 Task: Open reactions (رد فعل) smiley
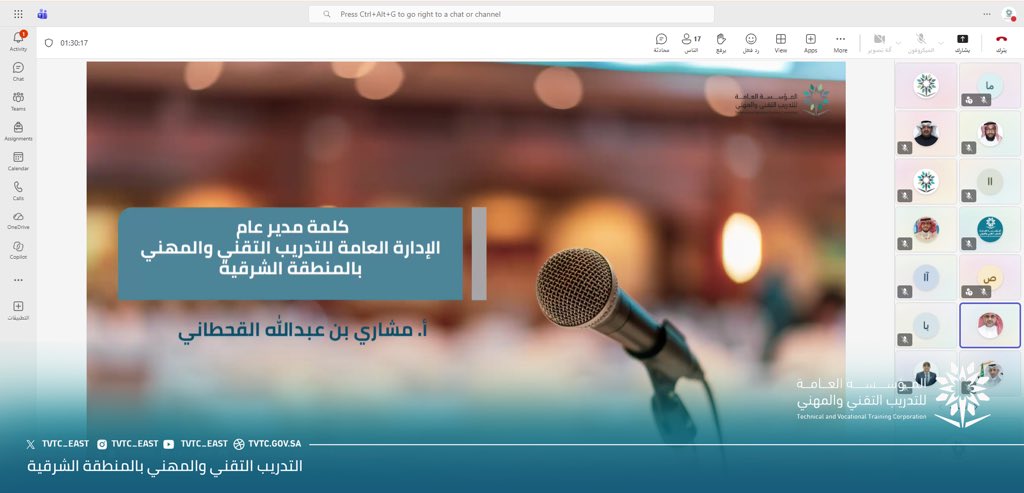(x=751, y=43)
